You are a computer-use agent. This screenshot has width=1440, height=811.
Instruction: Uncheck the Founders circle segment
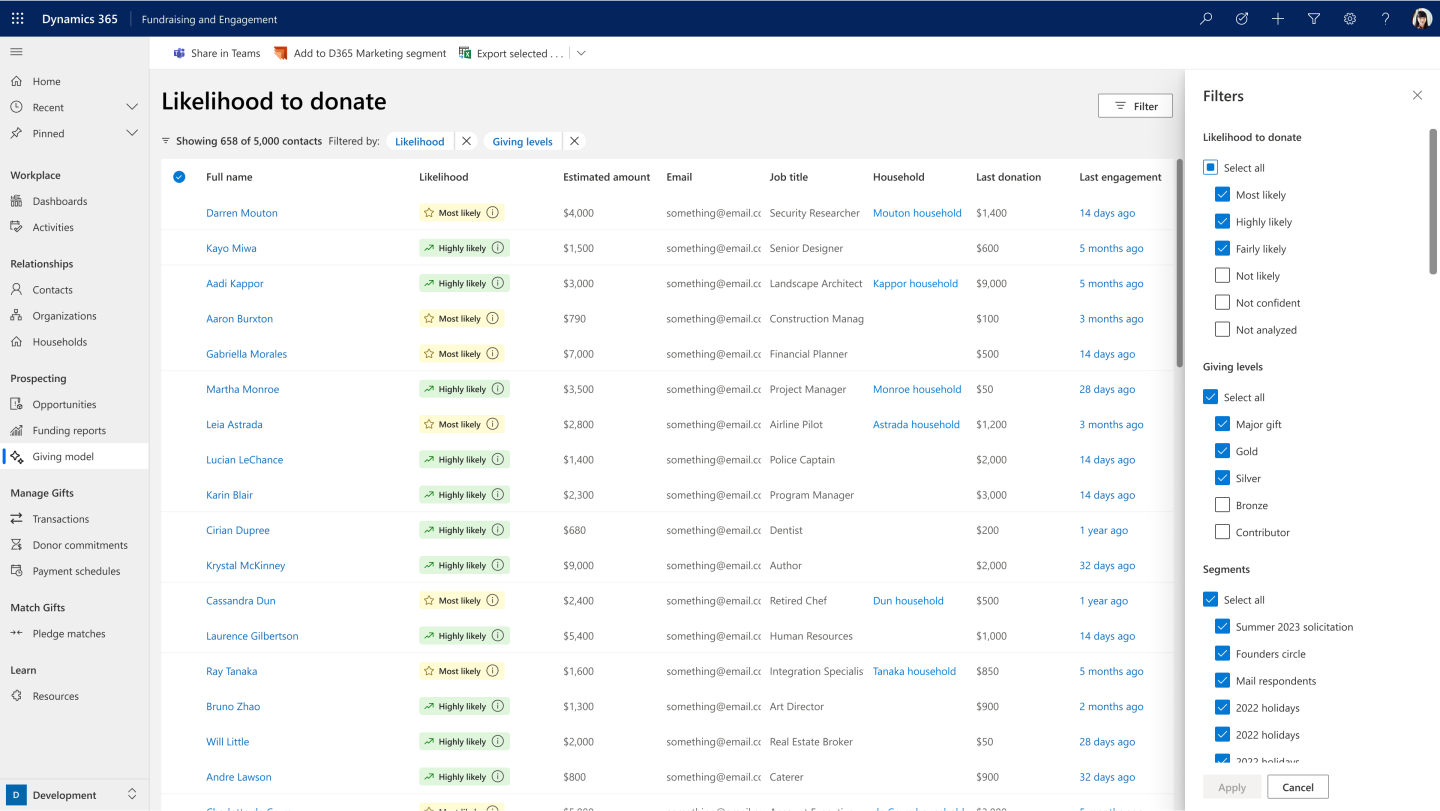click(x=1222, y=654)
